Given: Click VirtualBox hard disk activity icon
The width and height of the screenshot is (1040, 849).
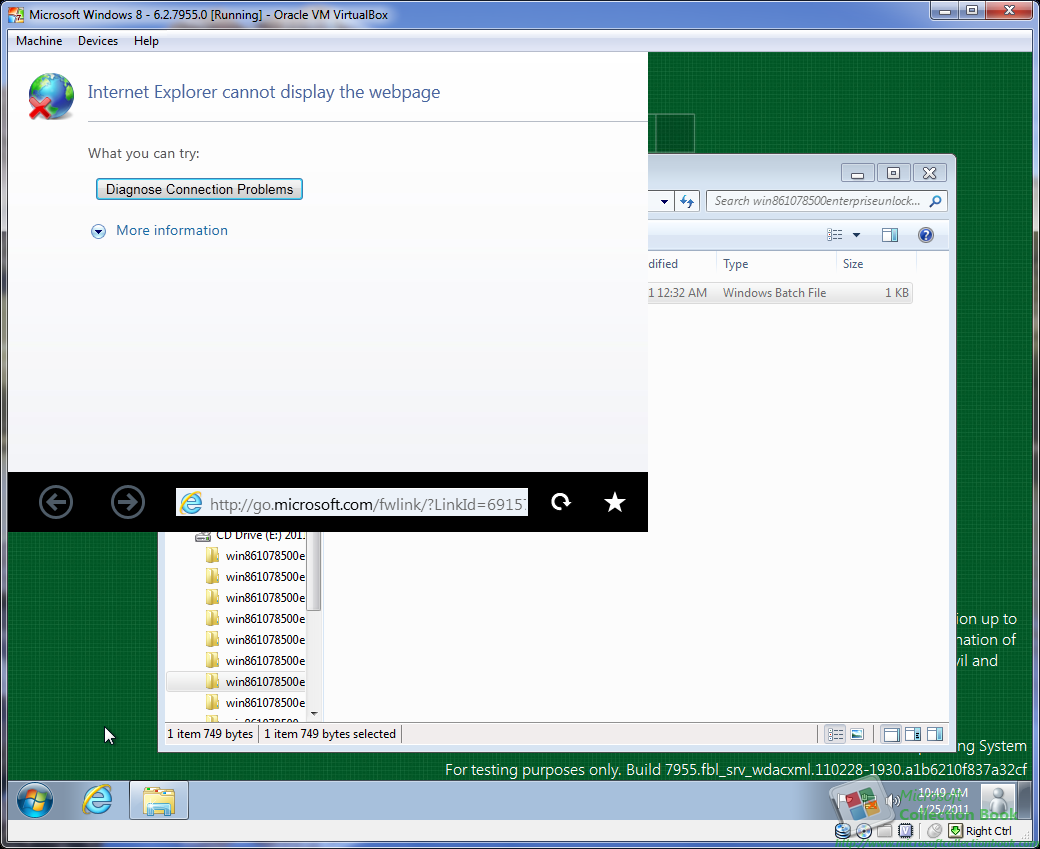Looking at the screenshot, I should 842,831.
